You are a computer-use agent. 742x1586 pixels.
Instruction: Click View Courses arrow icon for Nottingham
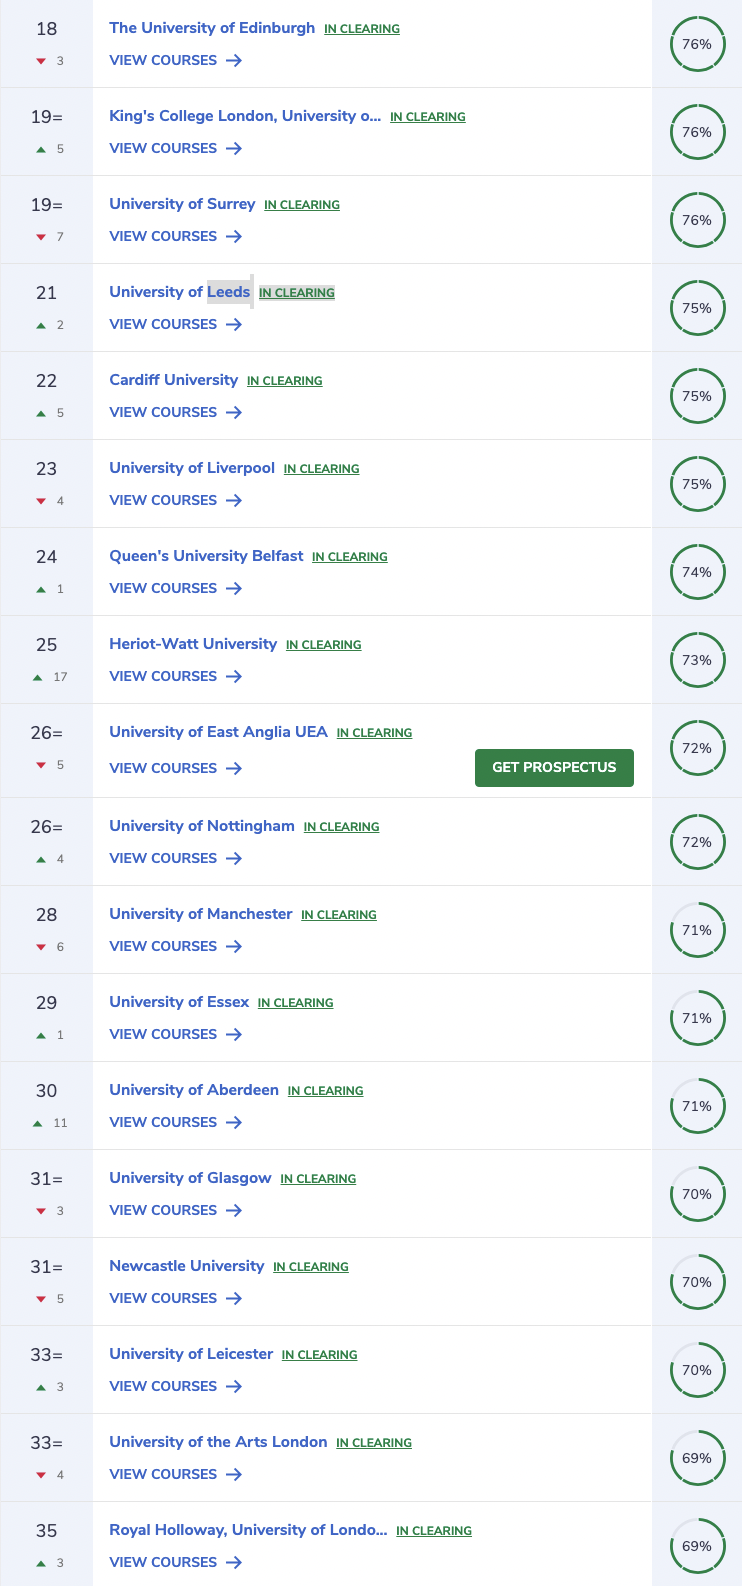pos(234,859)
